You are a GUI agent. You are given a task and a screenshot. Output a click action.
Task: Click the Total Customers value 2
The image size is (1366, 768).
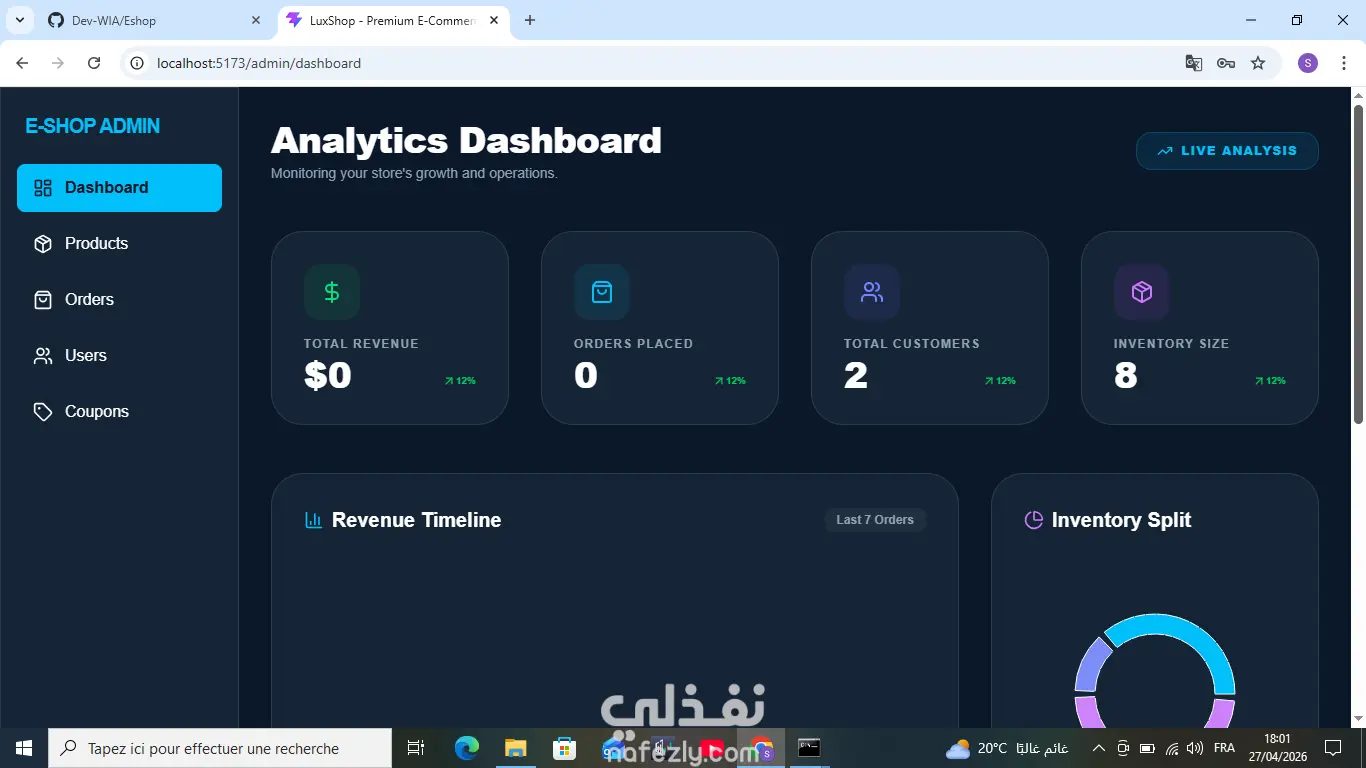[856, 376]
